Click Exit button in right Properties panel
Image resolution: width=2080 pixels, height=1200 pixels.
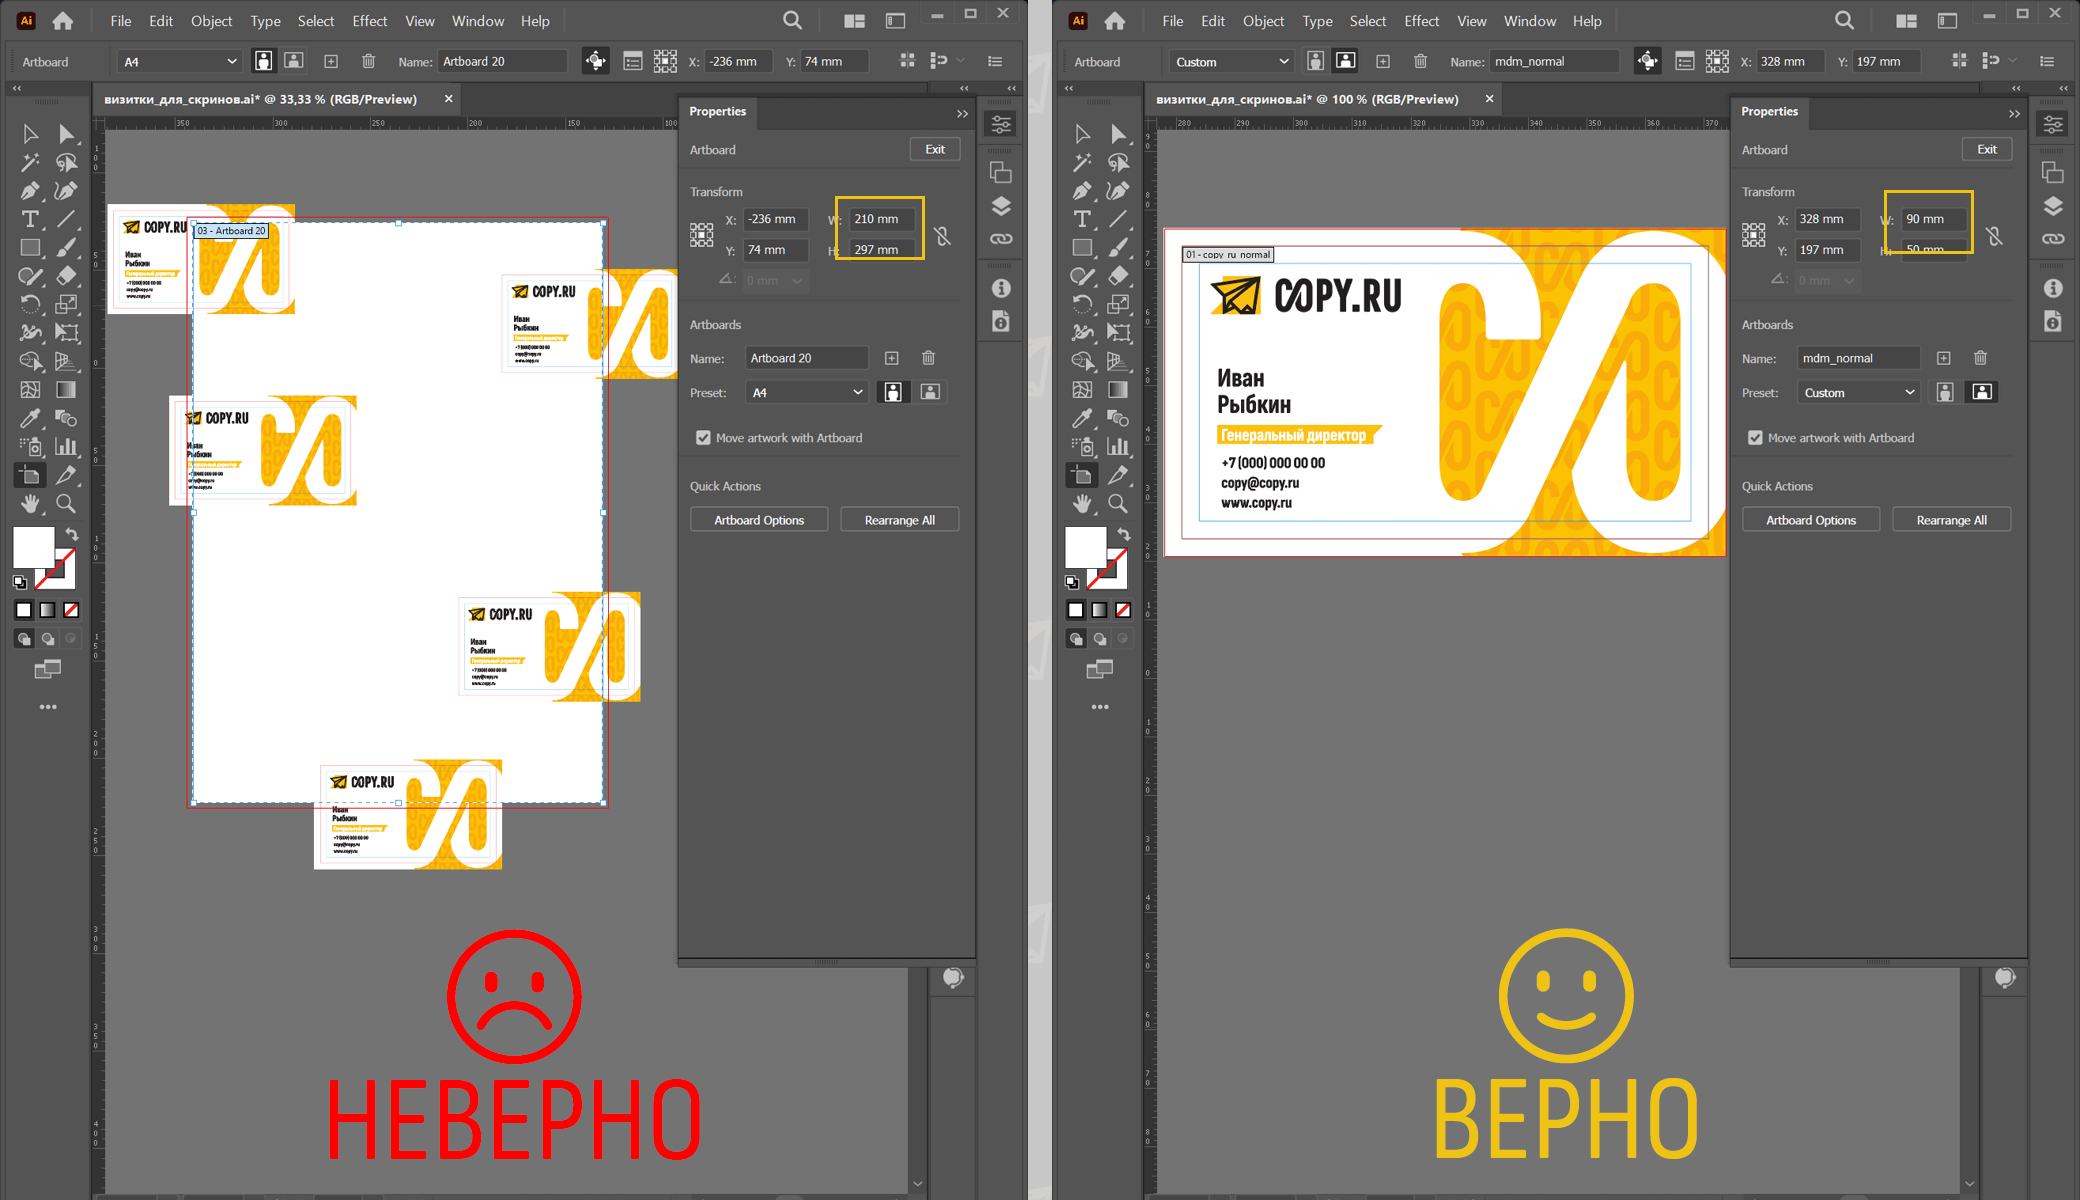1987,149
